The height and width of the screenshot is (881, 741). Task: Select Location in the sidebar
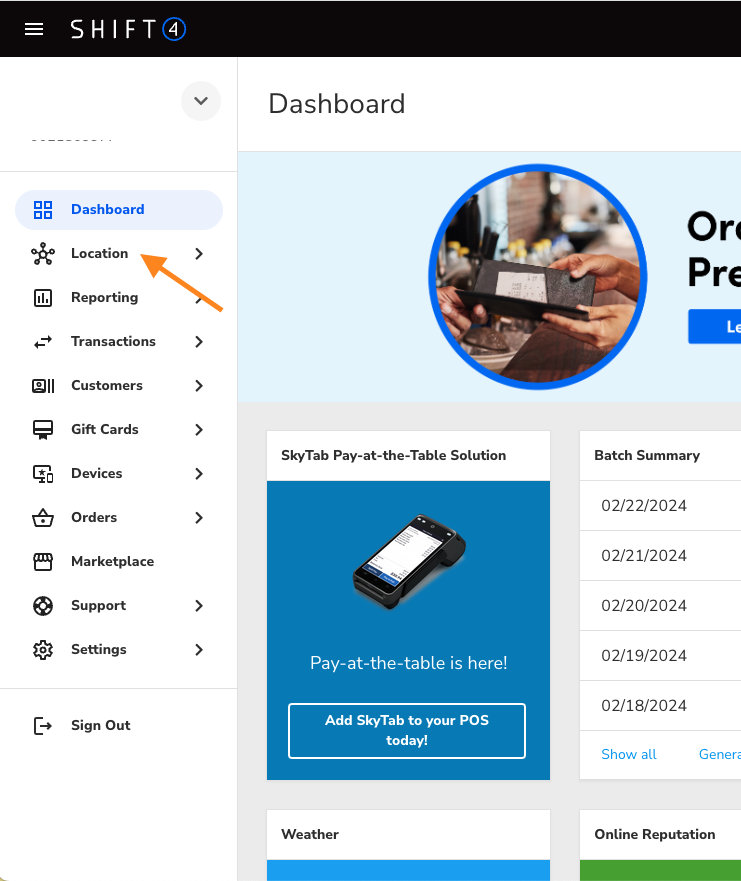[x=99, y=253]
